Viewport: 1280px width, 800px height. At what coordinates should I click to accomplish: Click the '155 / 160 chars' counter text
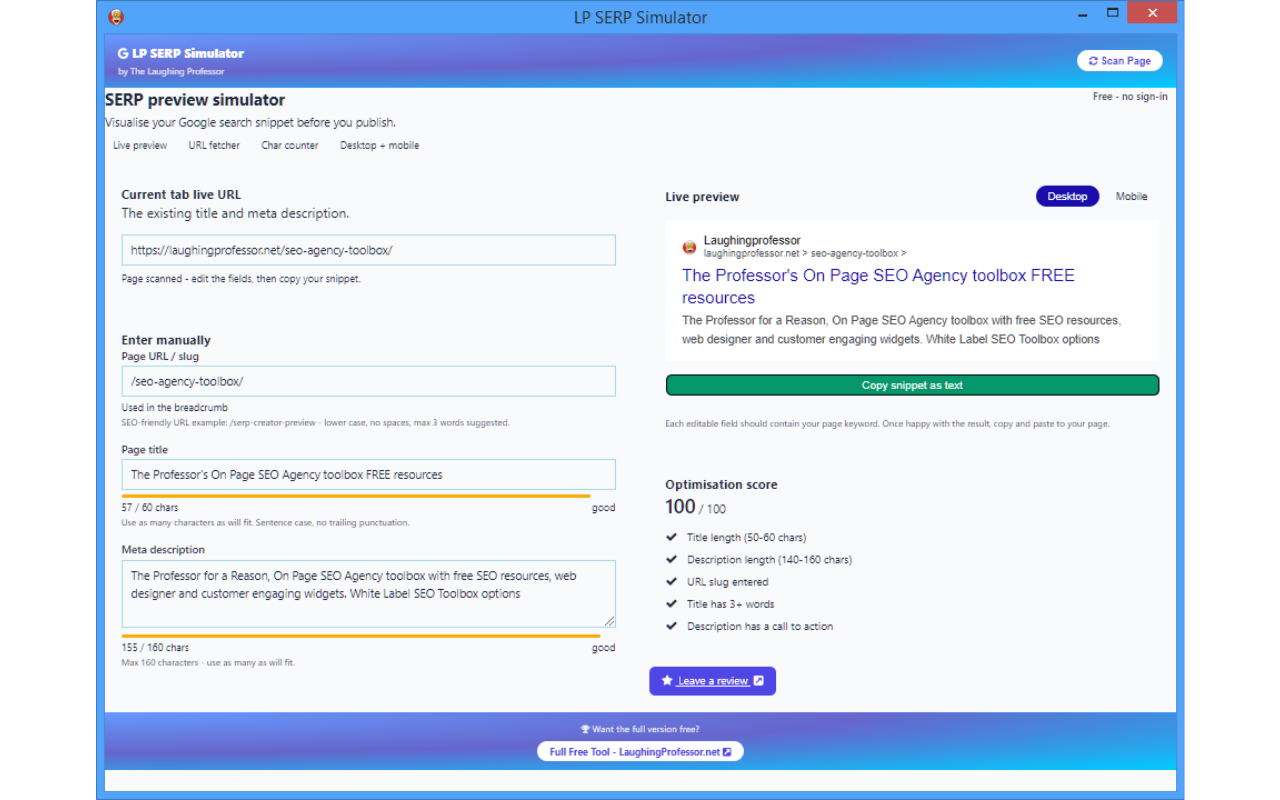tap(155, 648)
